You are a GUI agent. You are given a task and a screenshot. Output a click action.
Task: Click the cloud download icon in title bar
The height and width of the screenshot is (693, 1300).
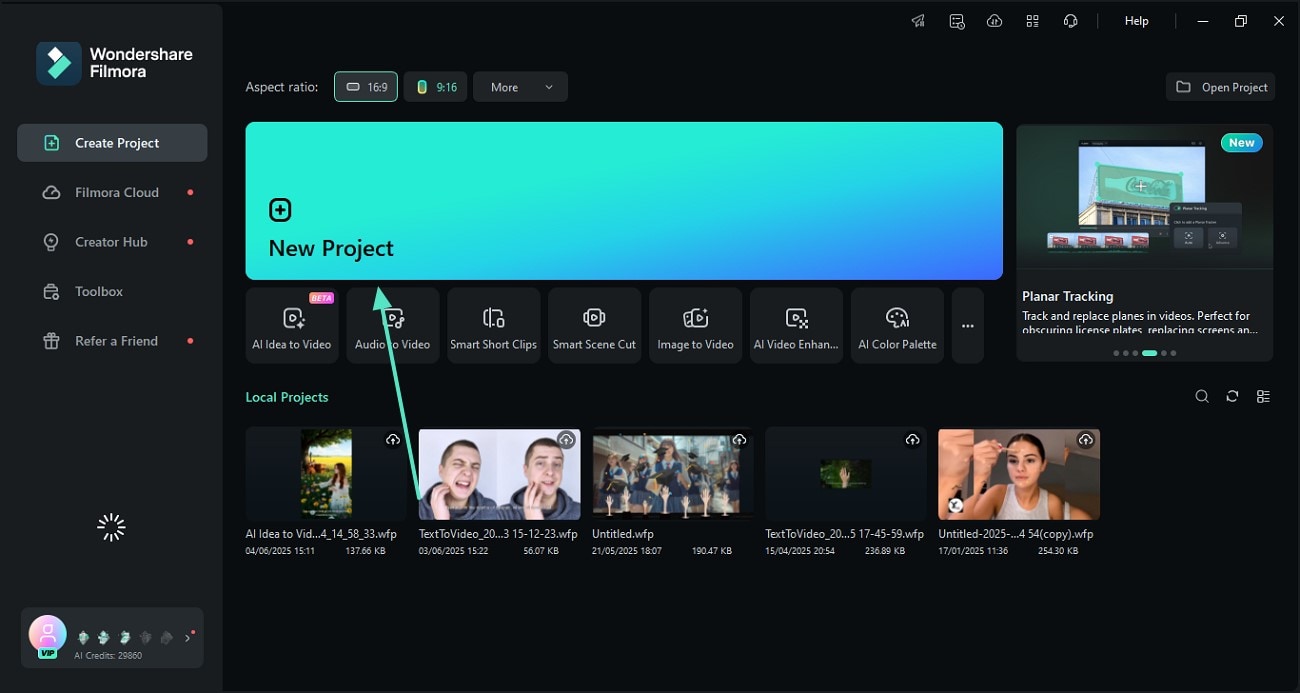click(994, 21)
